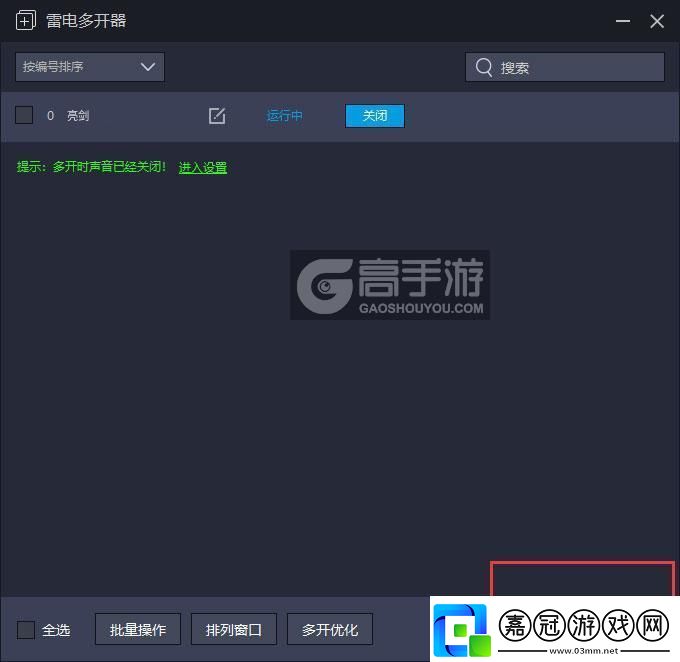This screenshot has width=680, height=662.
Task: Close the 雷电多开器 window
Action: 657,21
